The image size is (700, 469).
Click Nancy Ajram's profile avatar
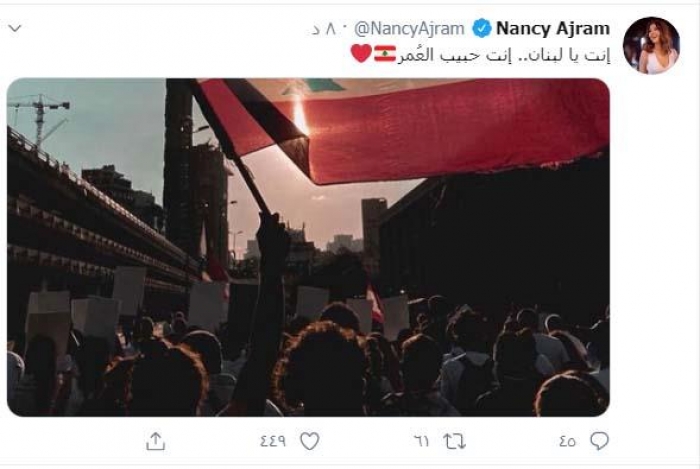(x=651, y=45)
